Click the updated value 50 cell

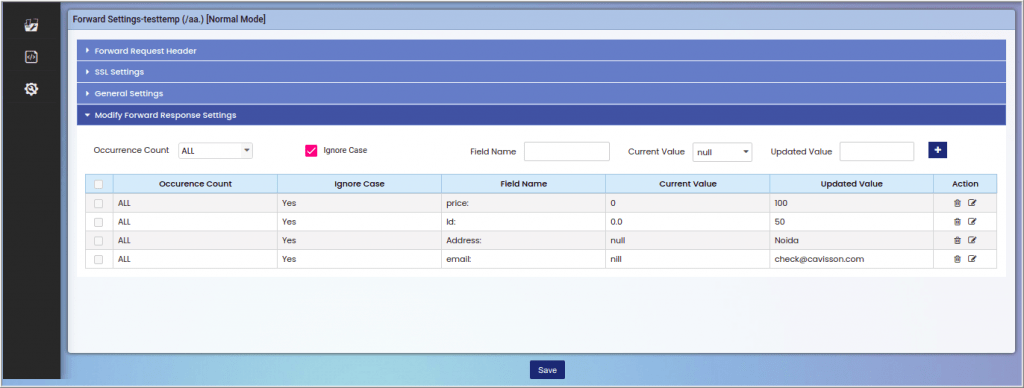click(x=852, y=222)
